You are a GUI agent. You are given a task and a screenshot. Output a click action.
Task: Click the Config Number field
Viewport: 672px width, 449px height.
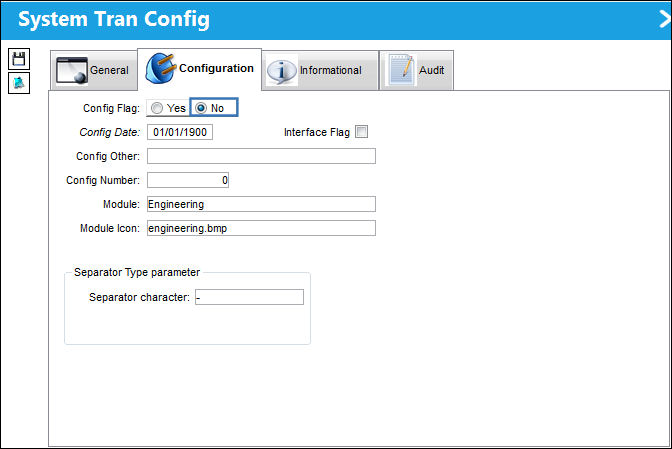point(188,180)
